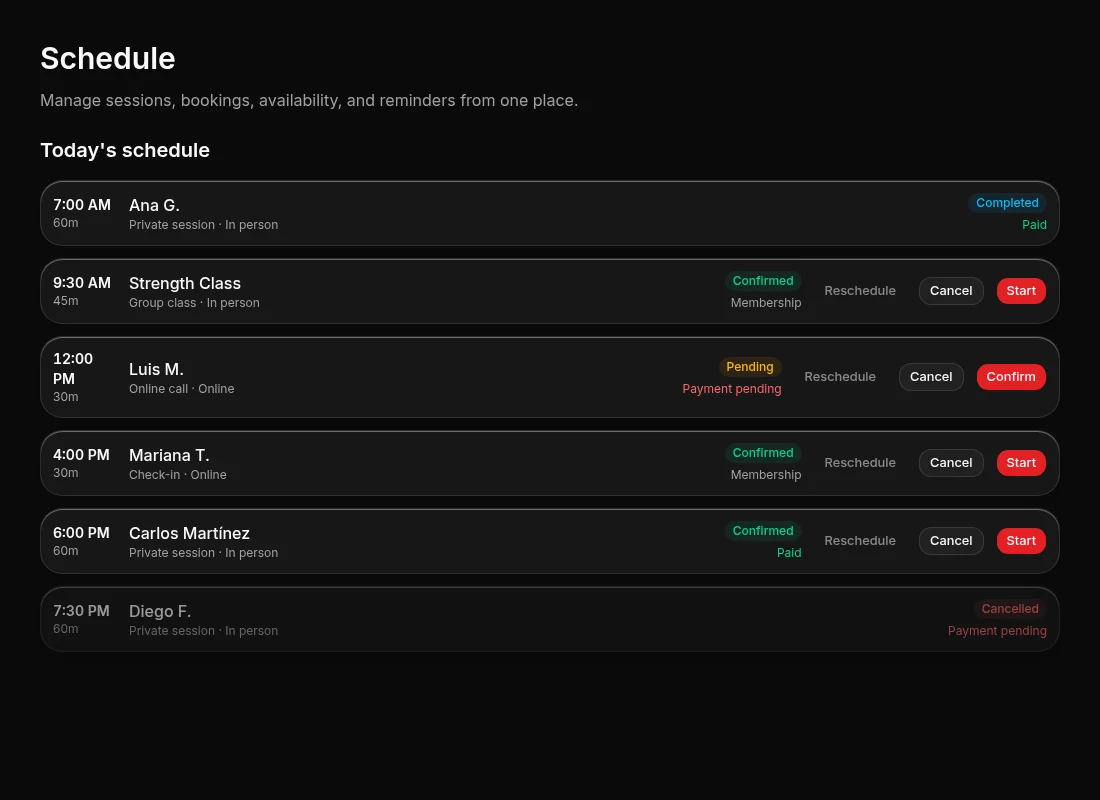This screenshot has width=1100, height=800.
Task: Cancel the Strength Class session
Action: point(951,291)
